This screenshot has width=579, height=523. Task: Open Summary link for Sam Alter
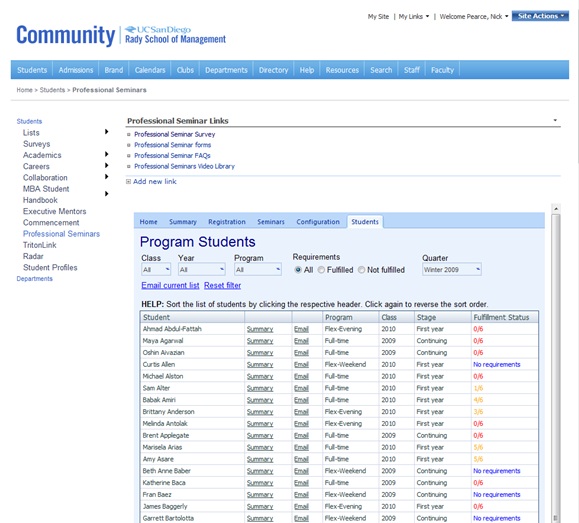pos(260,388)
